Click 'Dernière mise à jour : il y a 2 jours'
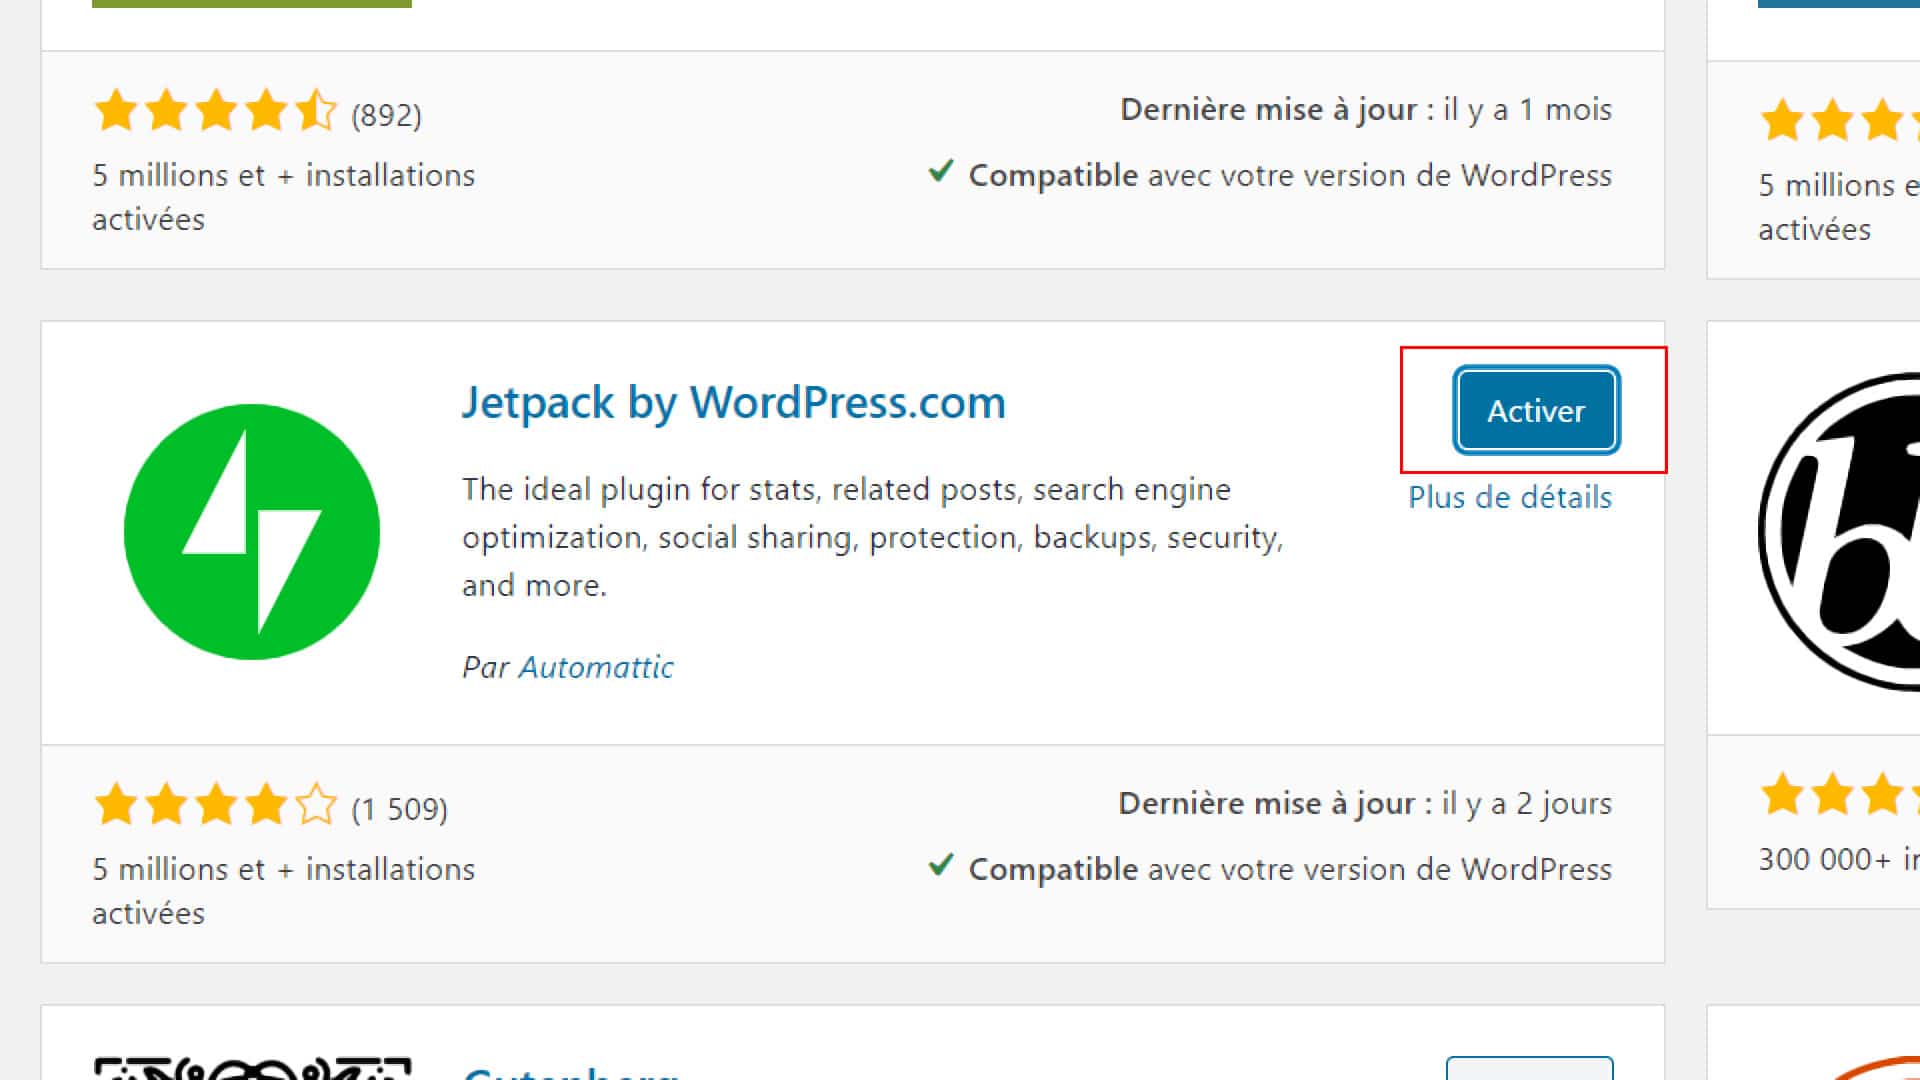1920x1080 pixels. 1365,803
